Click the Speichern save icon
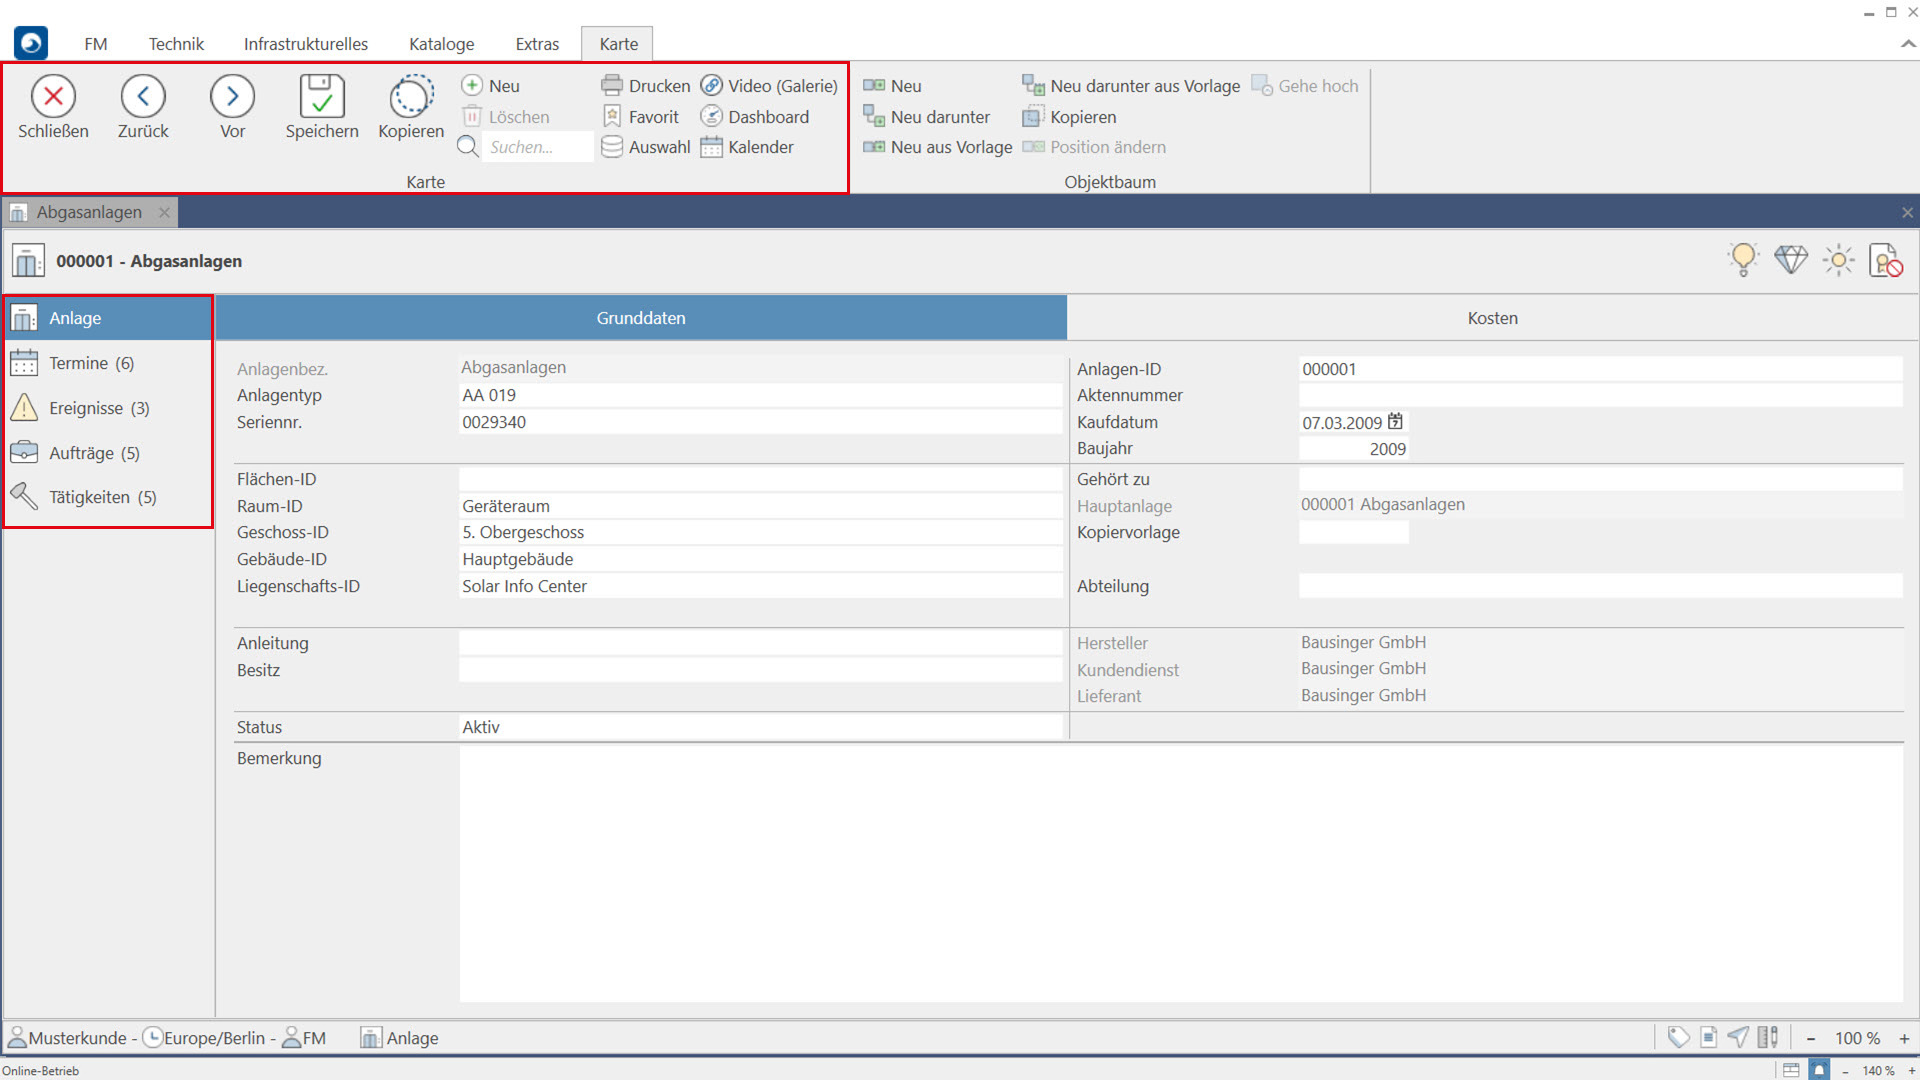This screenshot has width=1920, height=1080. (321, 97)
